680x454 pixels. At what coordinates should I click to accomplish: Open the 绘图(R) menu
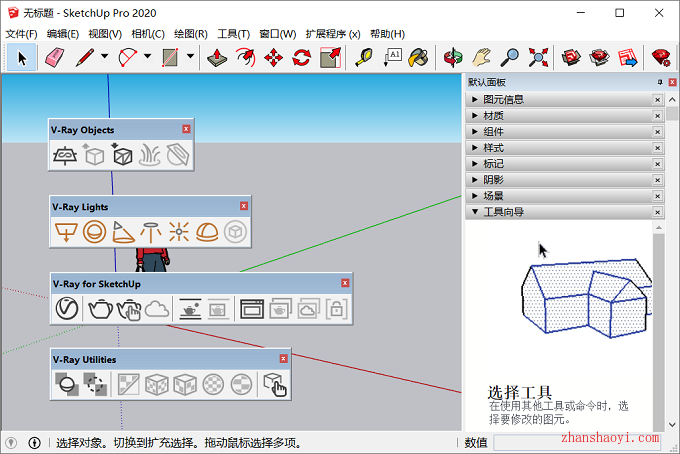click(x=191, y=34)
